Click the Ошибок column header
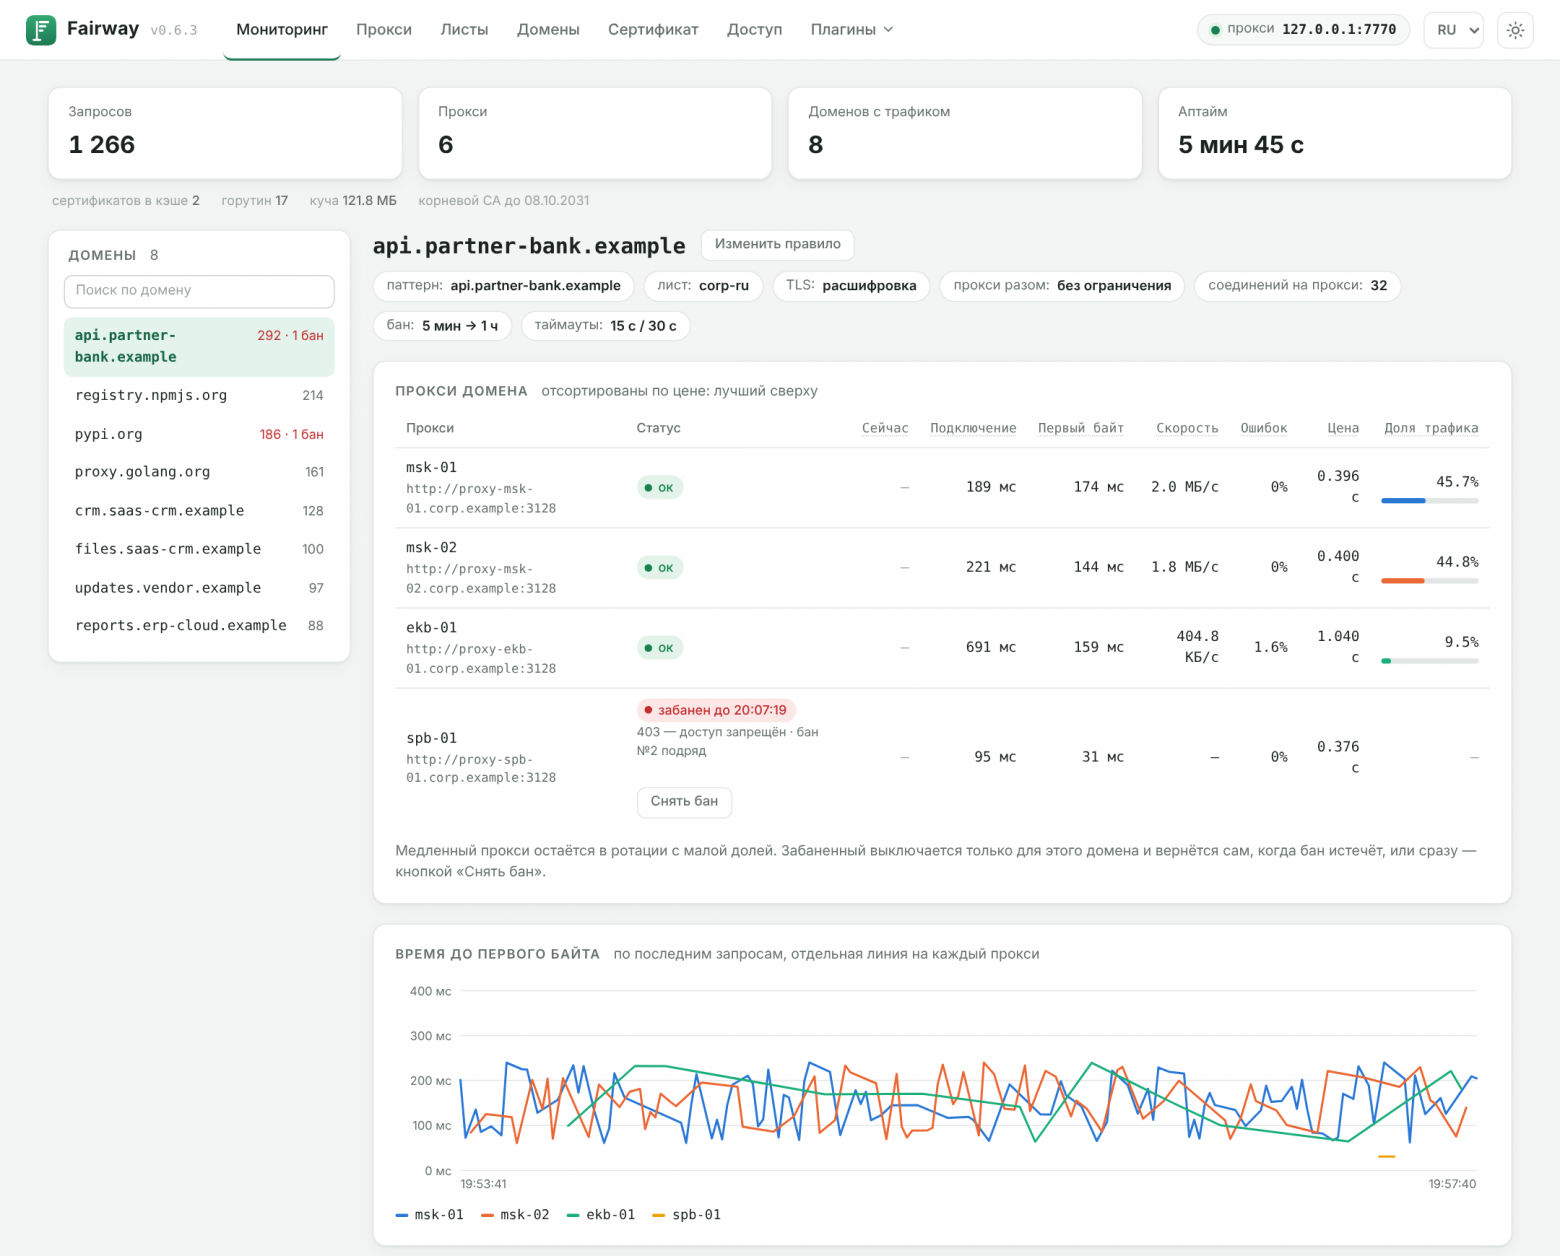 (x=1264, y=428)
